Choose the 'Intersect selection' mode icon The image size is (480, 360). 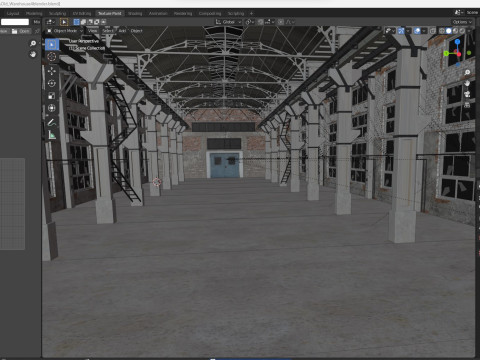(104, 22)
